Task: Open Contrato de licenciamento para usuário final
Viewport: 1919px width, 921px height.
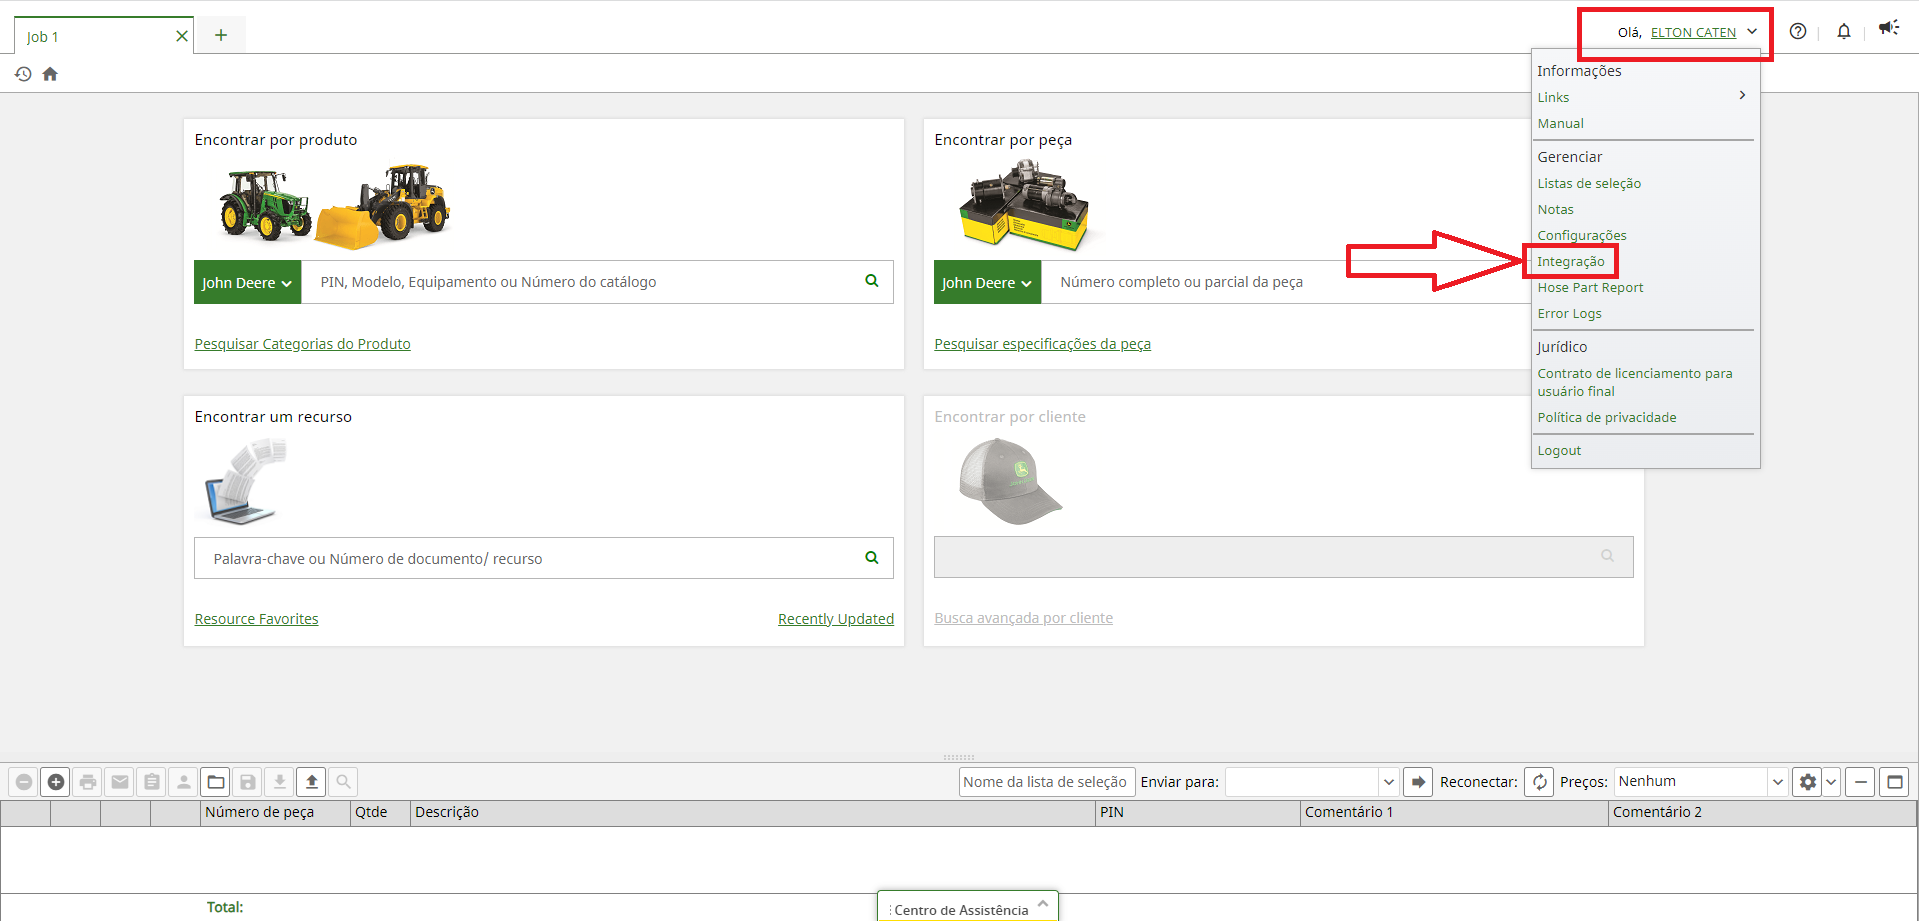Action: point(1635,382)
